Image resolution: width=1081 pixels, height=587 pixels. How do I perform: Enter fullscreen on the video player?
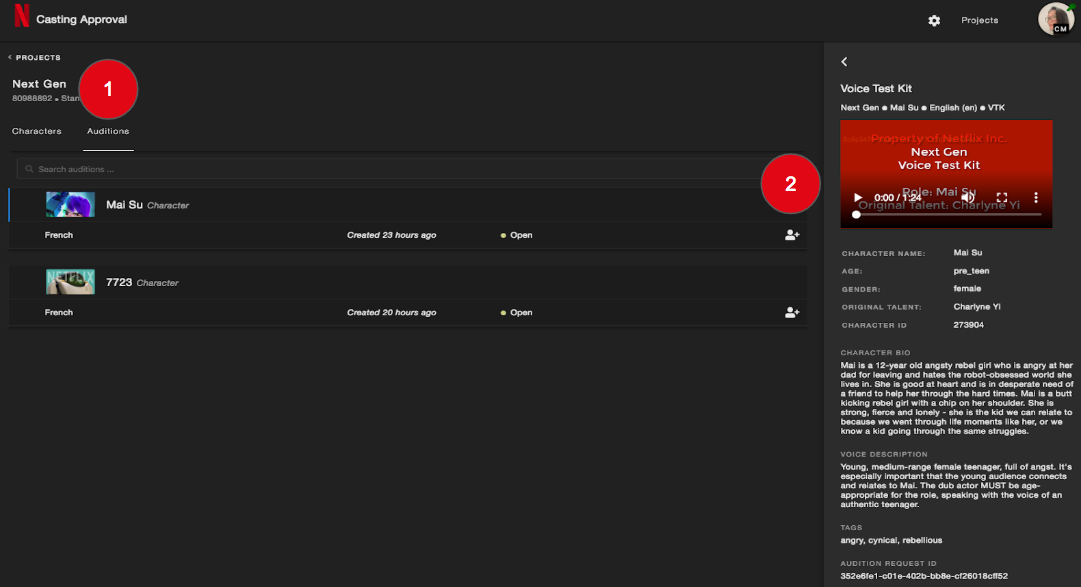pos(1002,198)
